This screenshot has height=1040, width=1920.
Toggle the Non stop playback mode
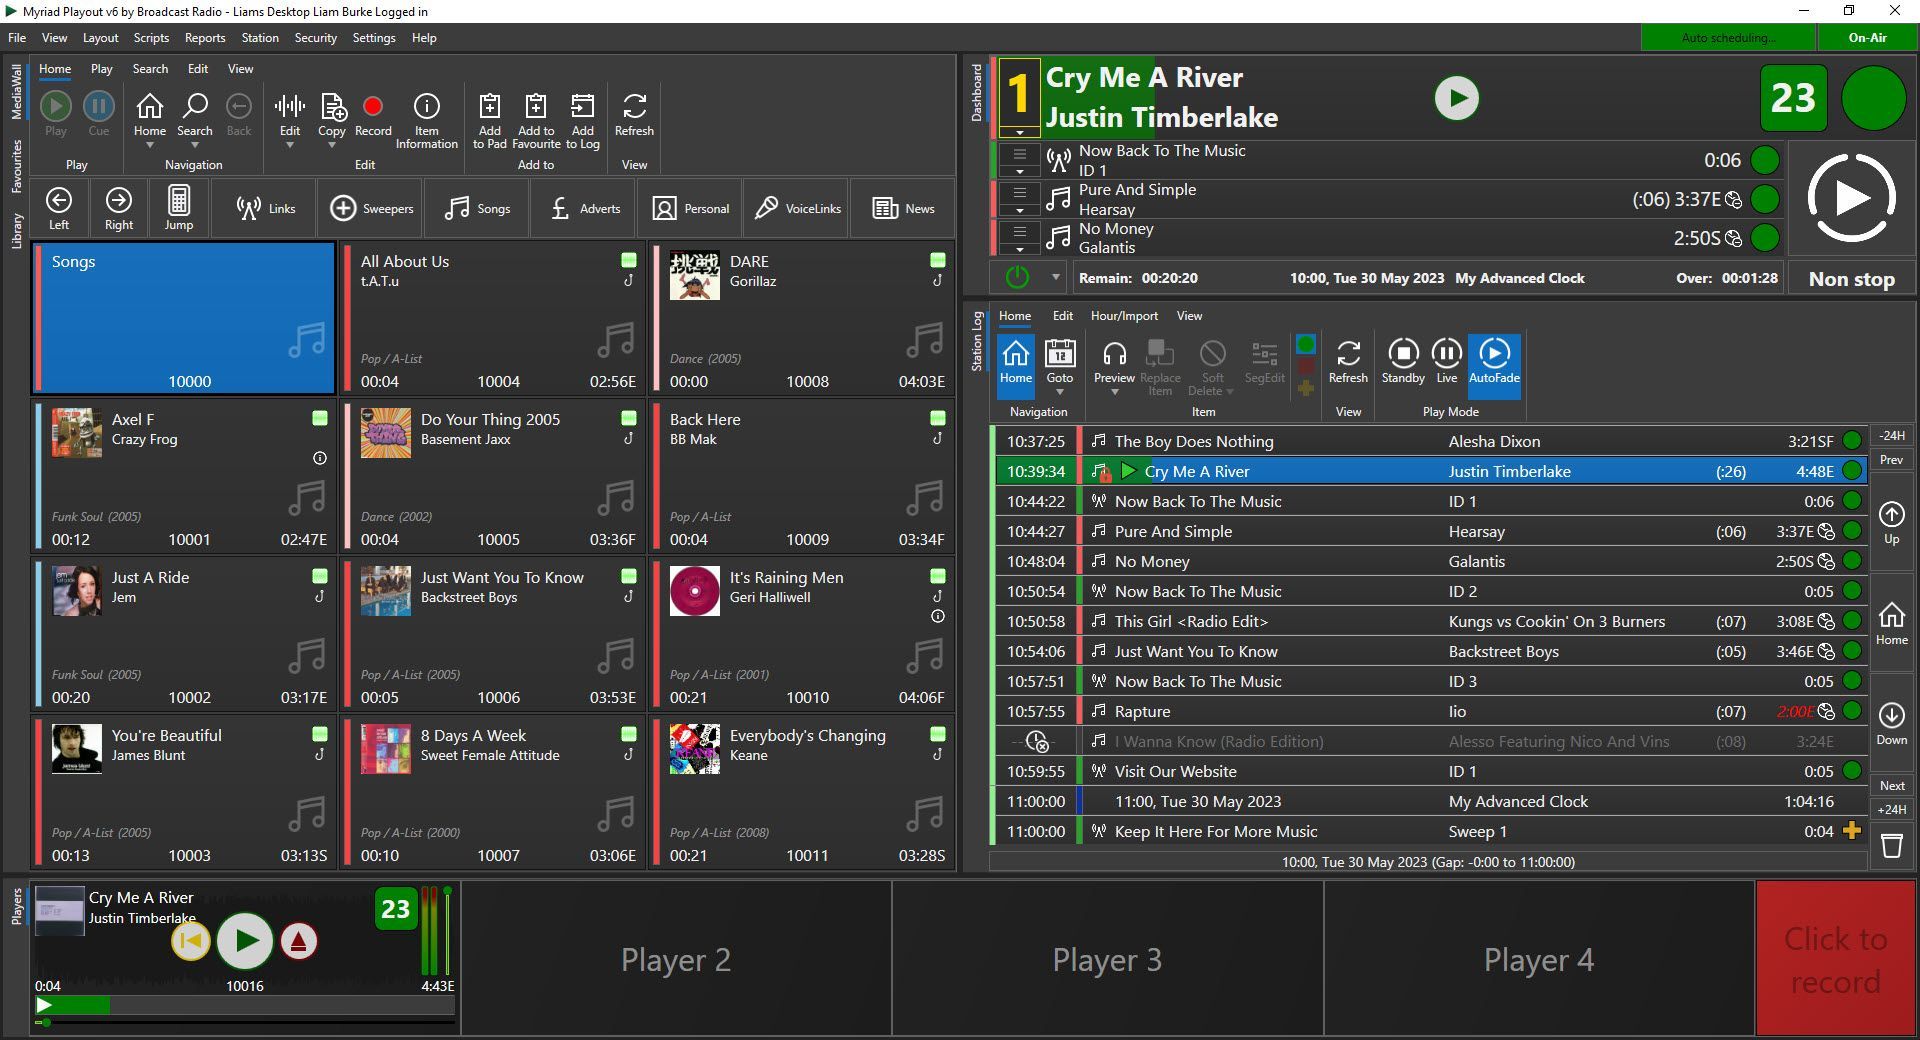1850,278
